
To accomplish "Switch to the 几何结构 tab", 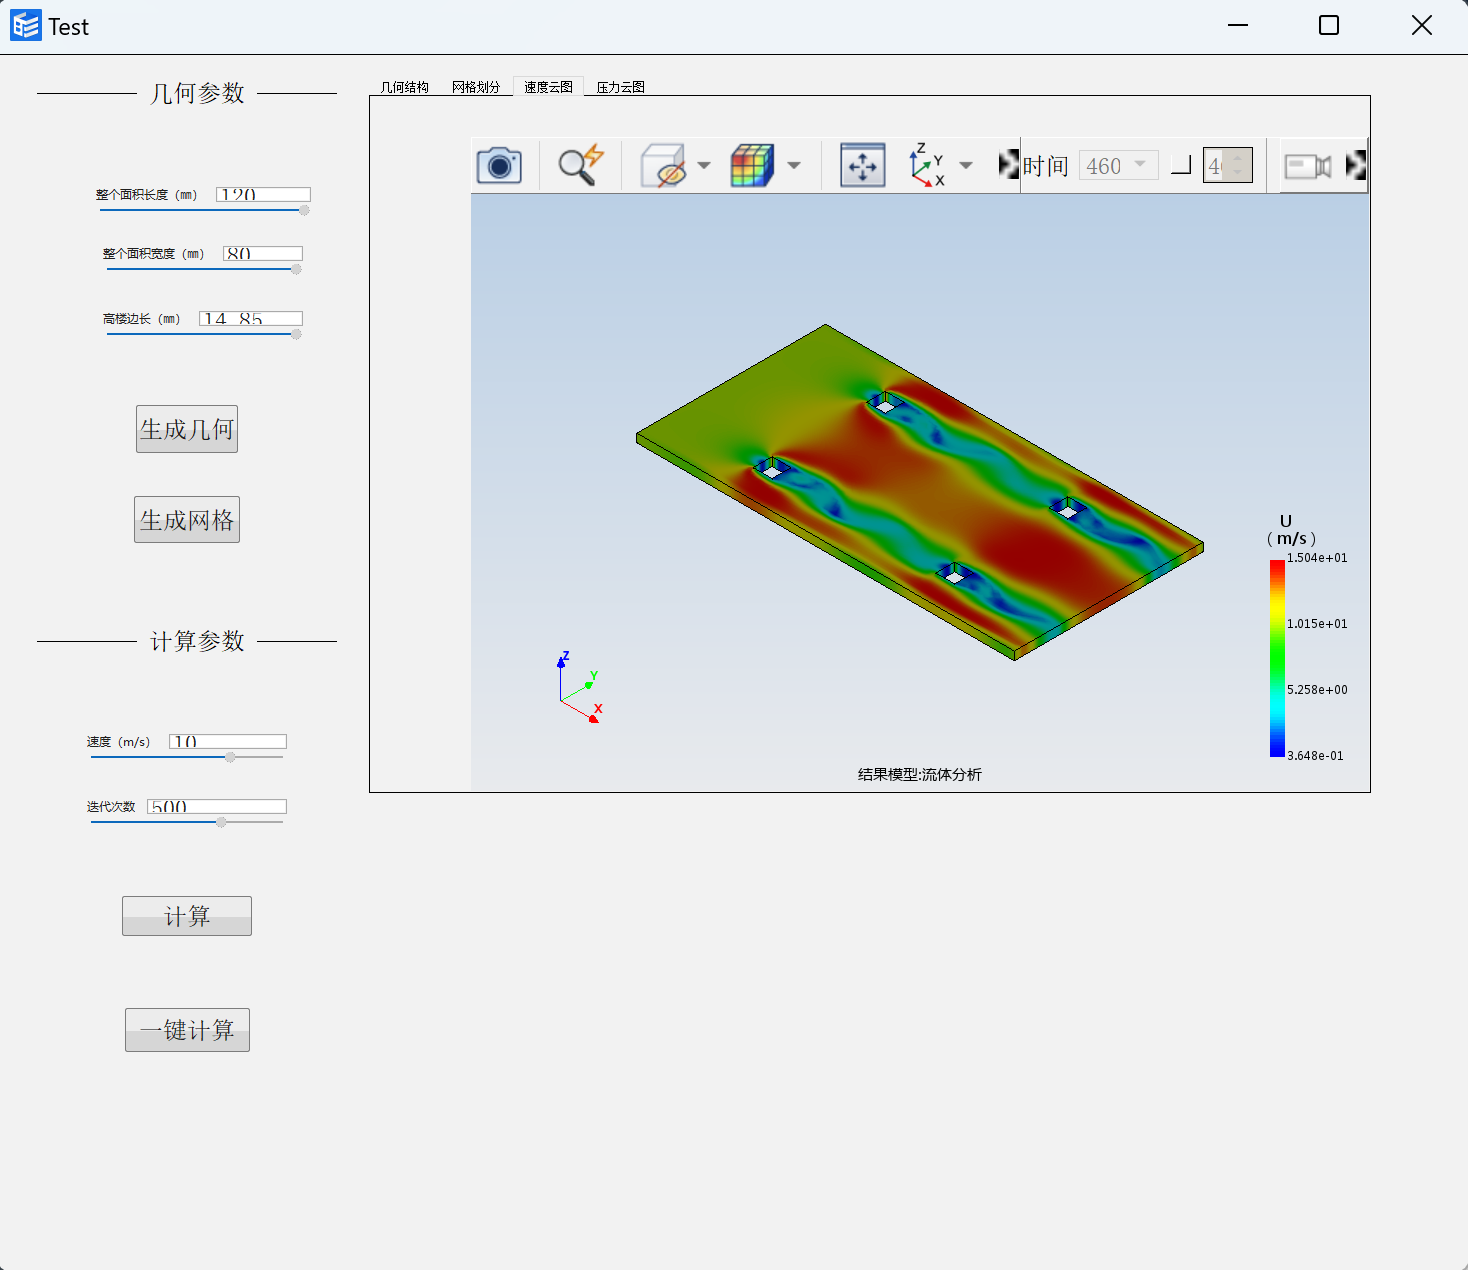I will pyautogui.click(x=404, y=87).
